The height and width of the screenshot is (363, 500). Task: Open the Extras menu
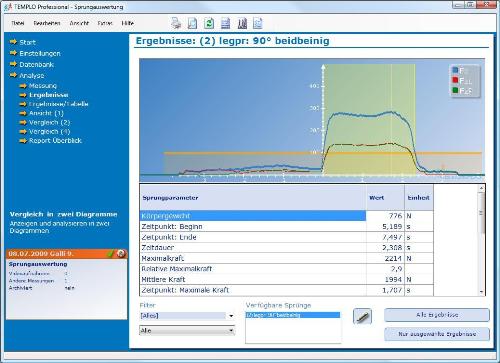click(105, 23)
